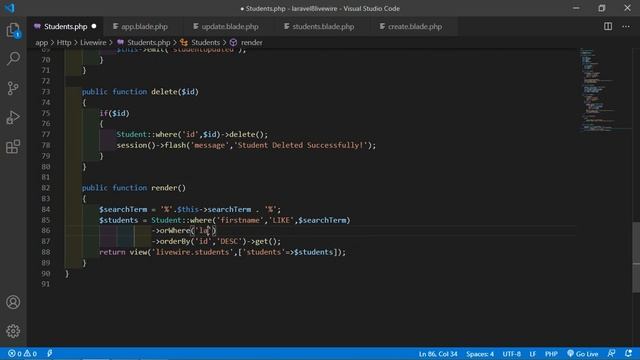Click 'Student Deleted Successfully!' string
Image resolution: width=640 pixels, height=360 pixels.
301,145
